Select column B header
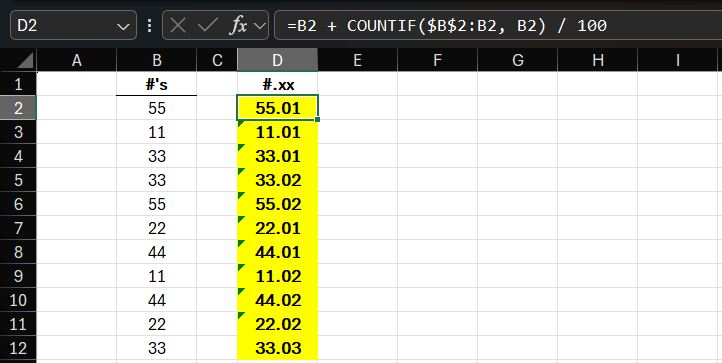This screenshot has height=363, width=722. (x=157, y=60)
